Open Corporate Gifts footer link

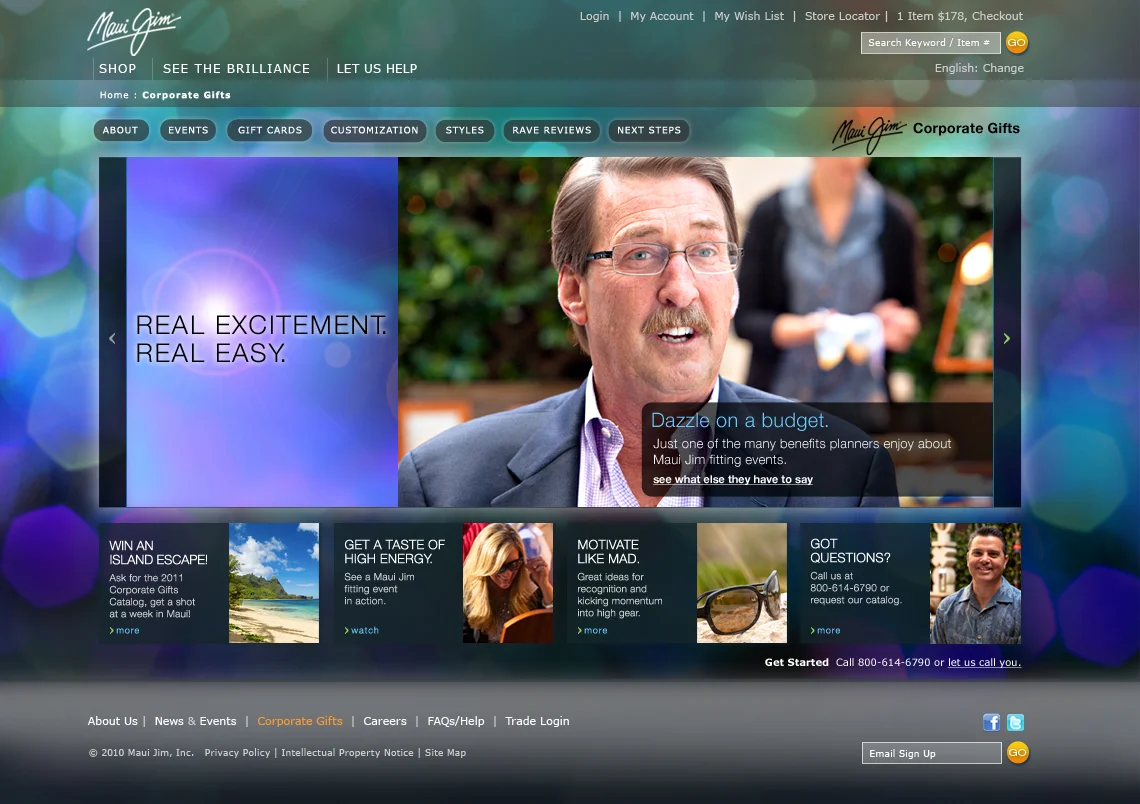click(300, 721)
